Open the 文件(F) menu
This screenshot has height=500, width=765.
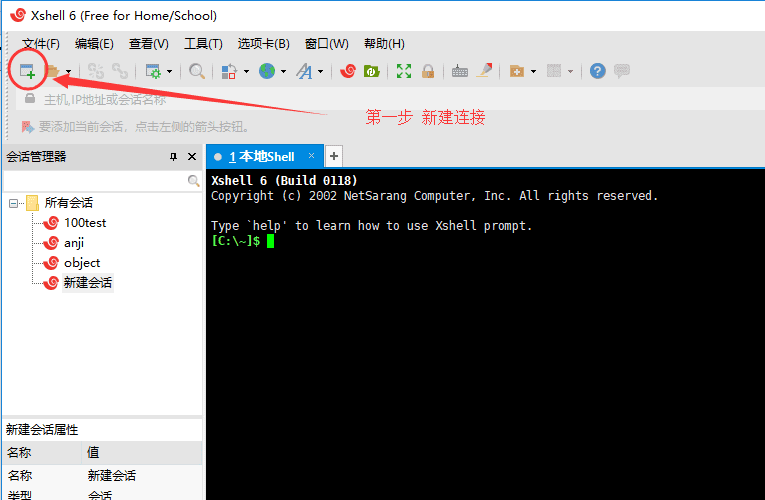(41, 44)
